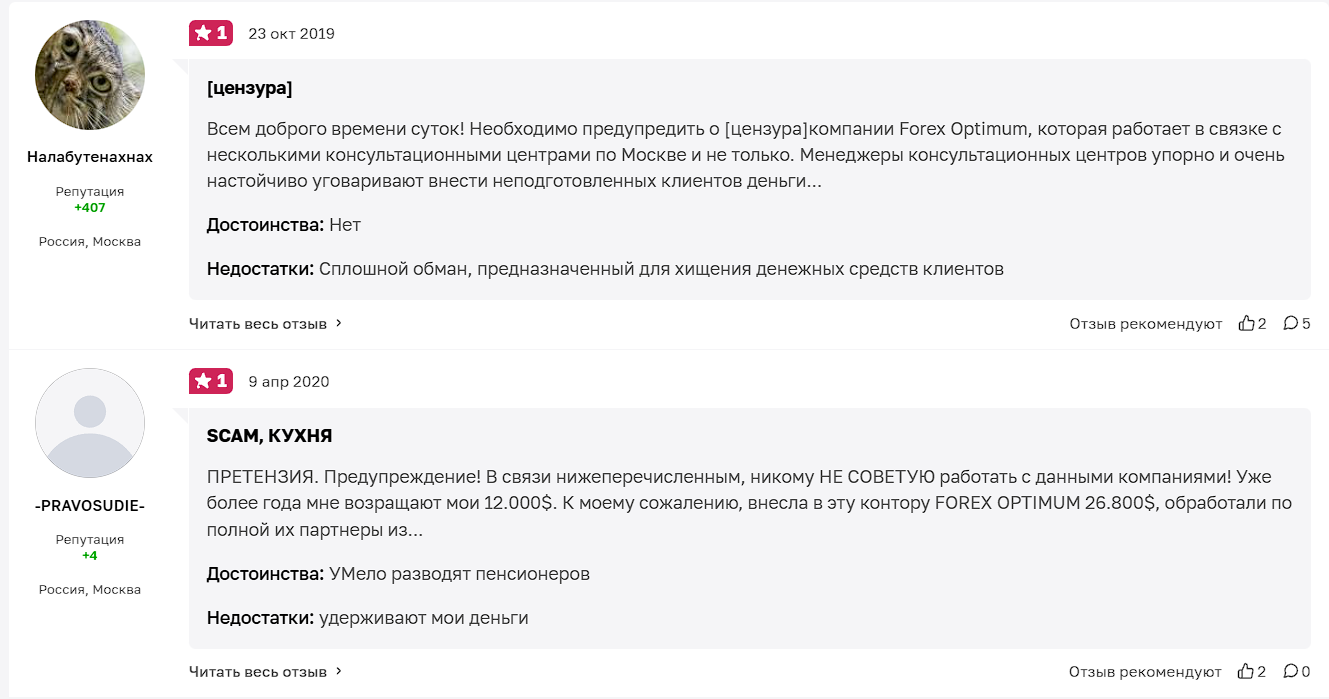
Task: Click the date 9 апр 2020
Action: pyautogui.click(x=288, y=382)
